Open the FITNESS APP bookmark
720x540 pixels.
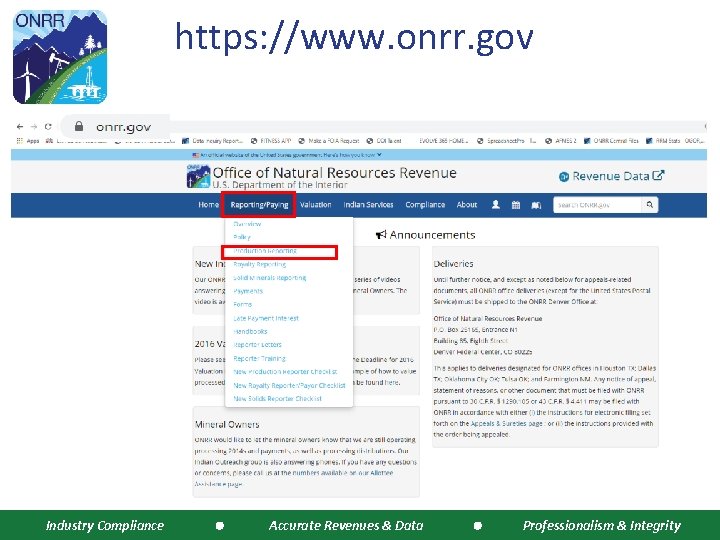click(x=271, y=141)
